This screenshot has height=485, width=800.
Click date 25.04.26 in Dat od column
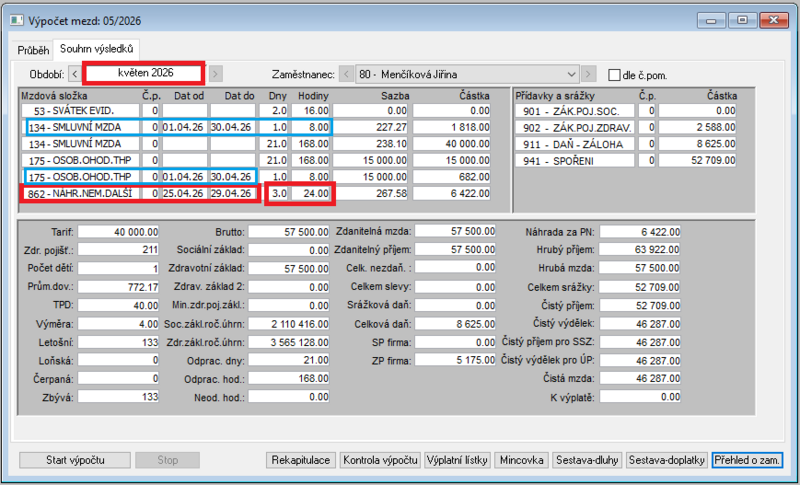tap(184, 193)
